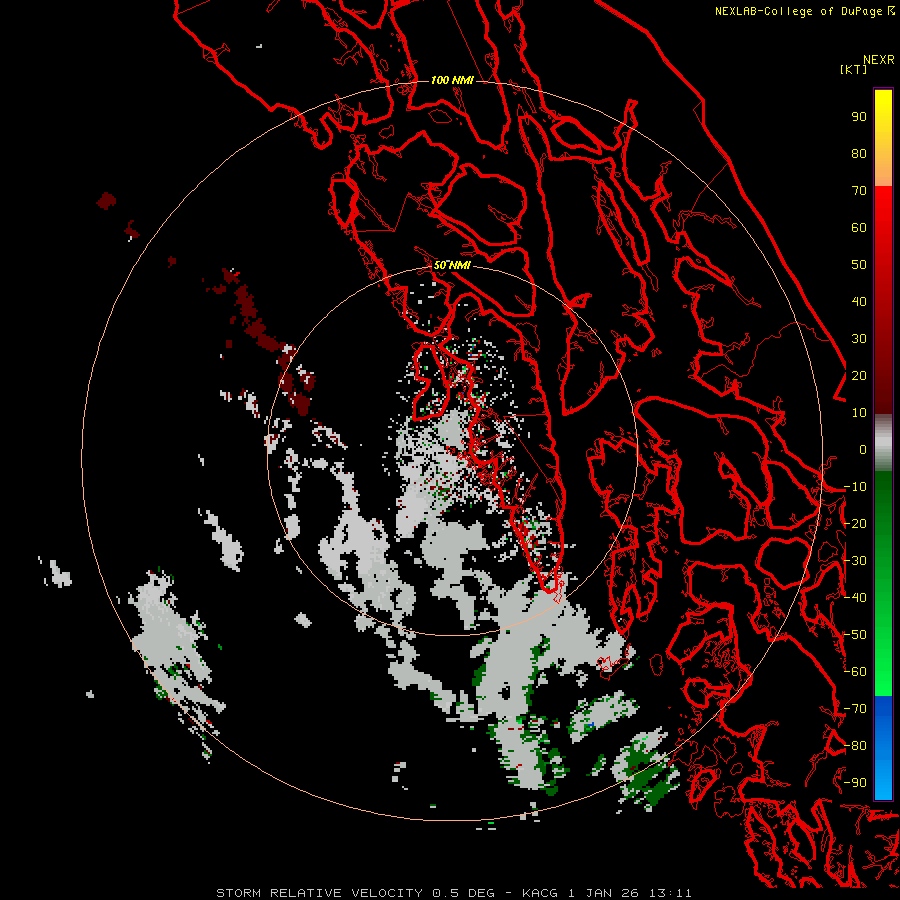Click the Storm Relative Velocity caption at the bottom

pyautogui.click(x=454, y=893)
